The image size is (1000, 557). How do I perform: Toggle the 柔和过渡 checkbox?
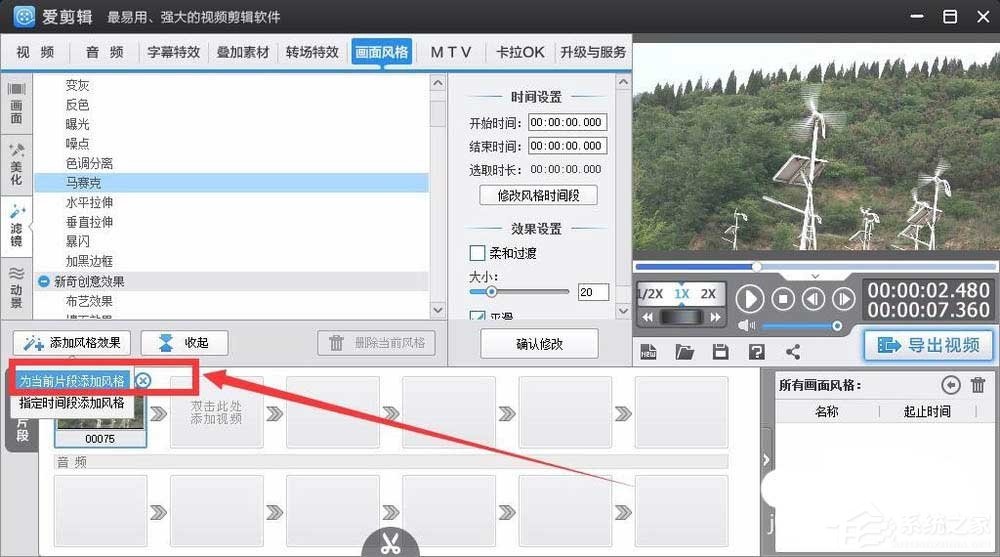pyautogui.click(x=477, y=253)
